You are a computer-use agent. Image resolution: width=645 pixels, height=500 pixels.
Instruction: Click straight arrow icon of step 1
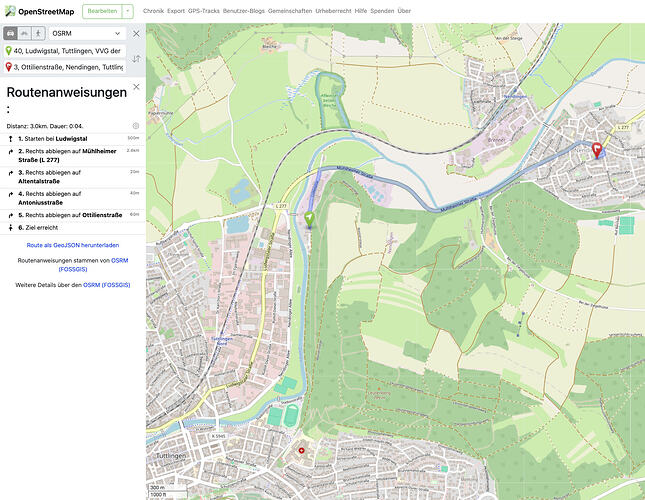(11, 139)
